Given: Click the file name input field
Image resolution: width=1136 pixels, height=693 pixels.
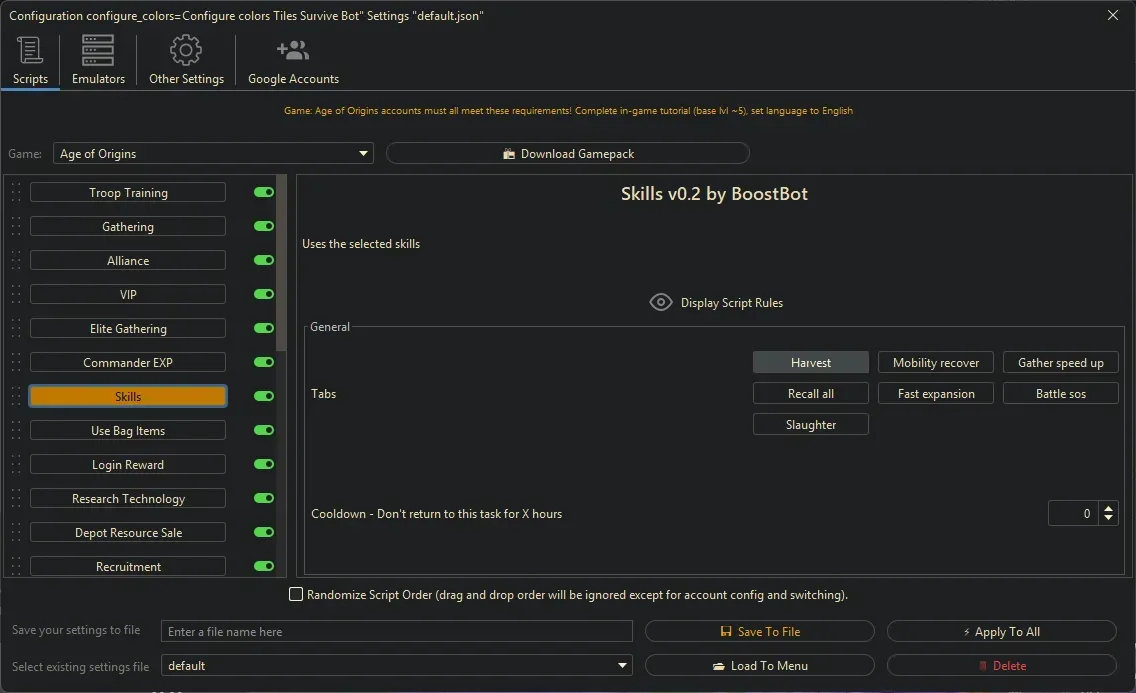Looking at the screenshot, I should coord(395,631).
